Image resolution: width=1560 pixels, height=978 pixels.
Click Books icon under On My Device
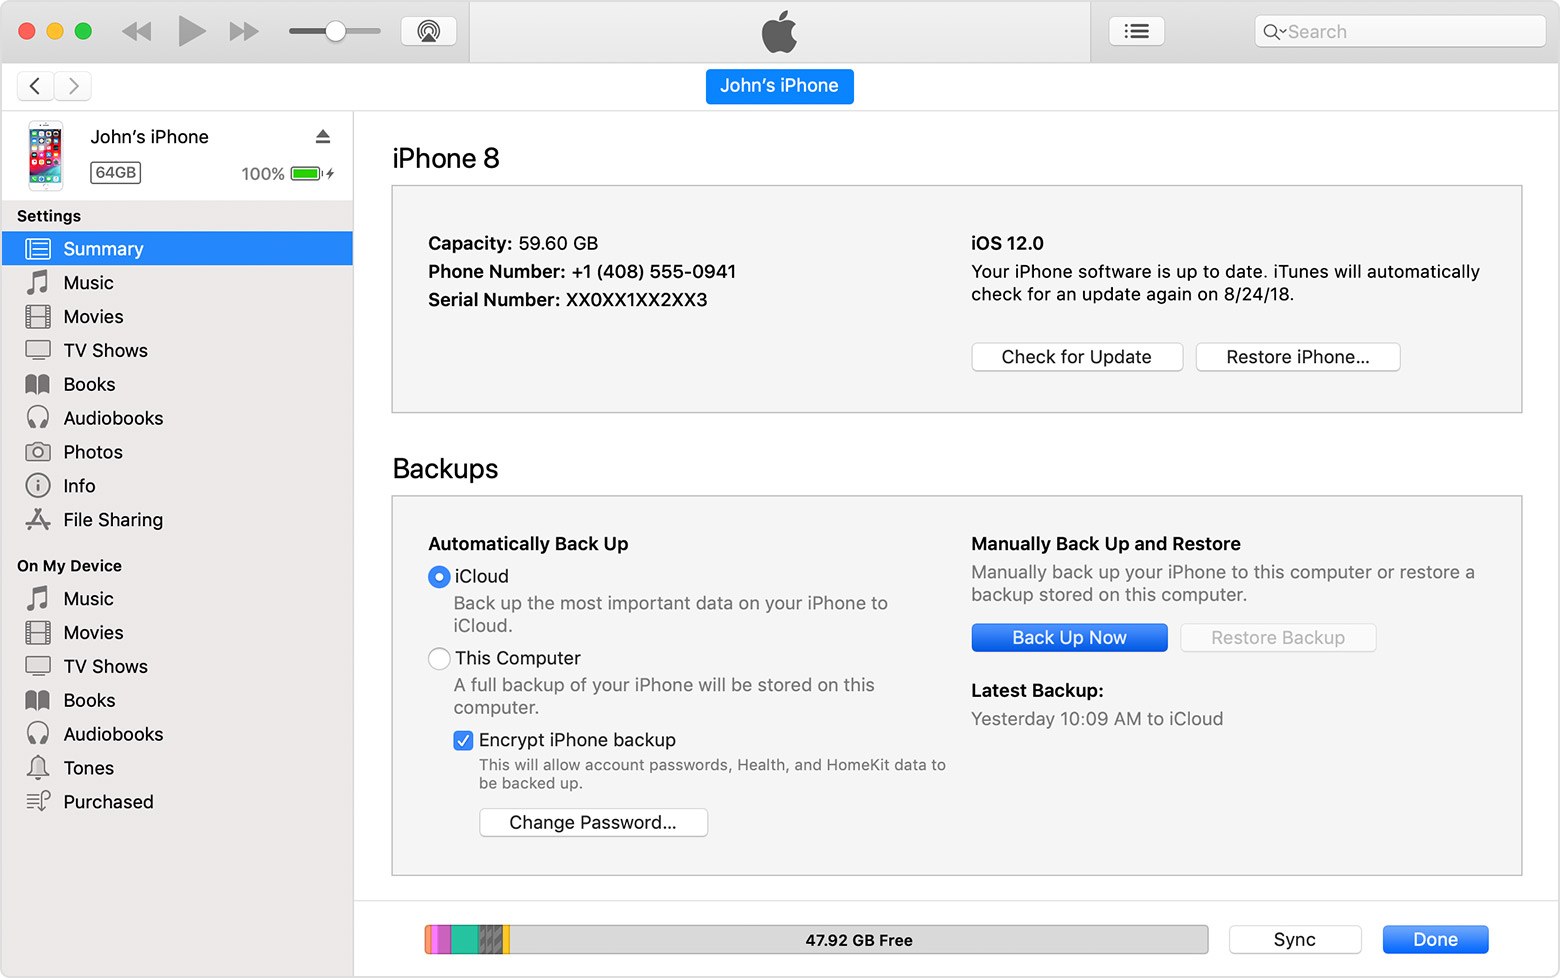[38, 700]
